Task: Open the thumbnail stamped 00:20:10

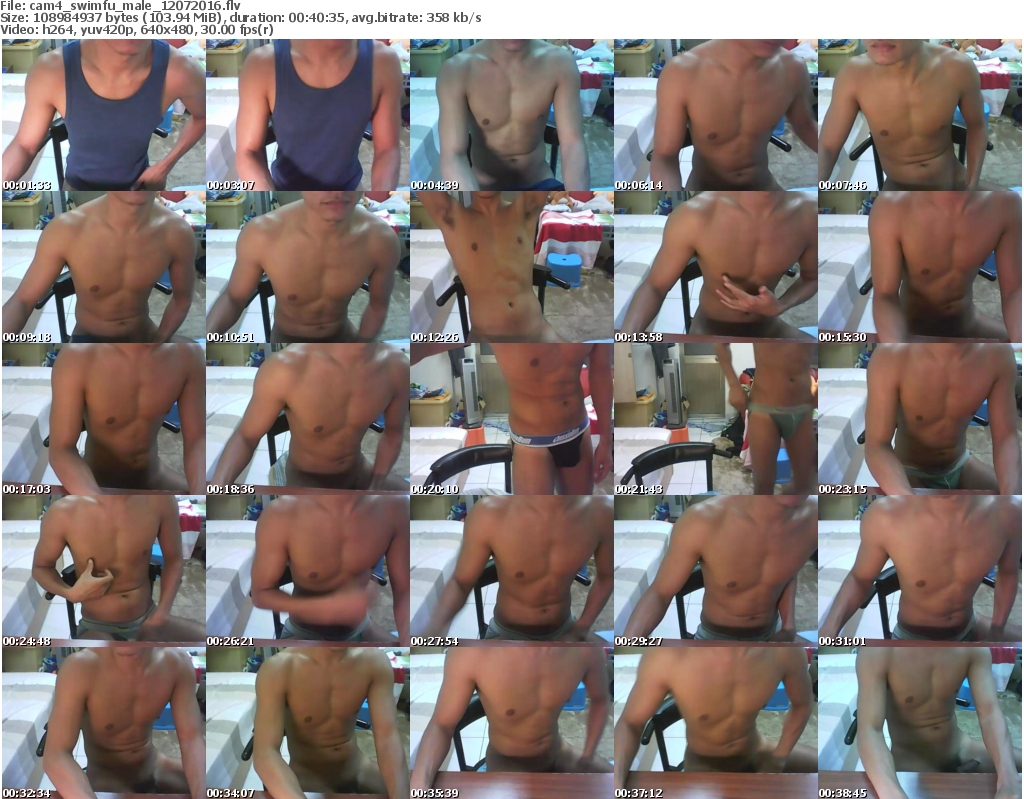Action: [x=511, y=419]
